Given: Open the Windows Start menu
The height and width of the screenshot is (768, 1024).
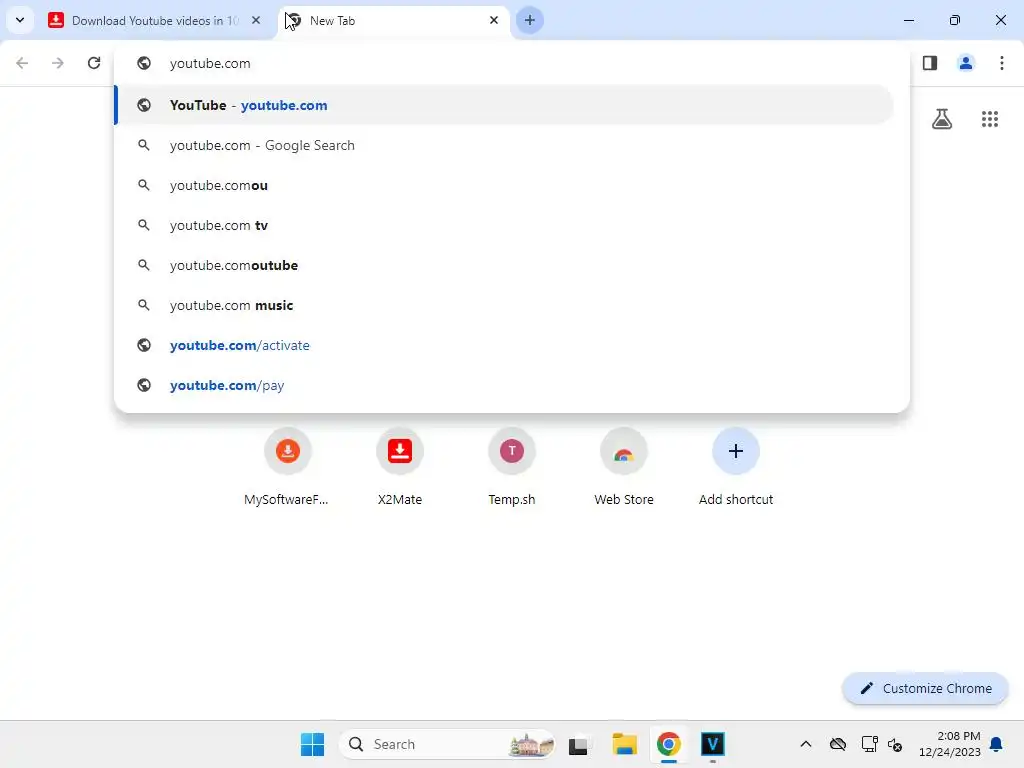Looking at the screenshot, I should pos(312,744).
